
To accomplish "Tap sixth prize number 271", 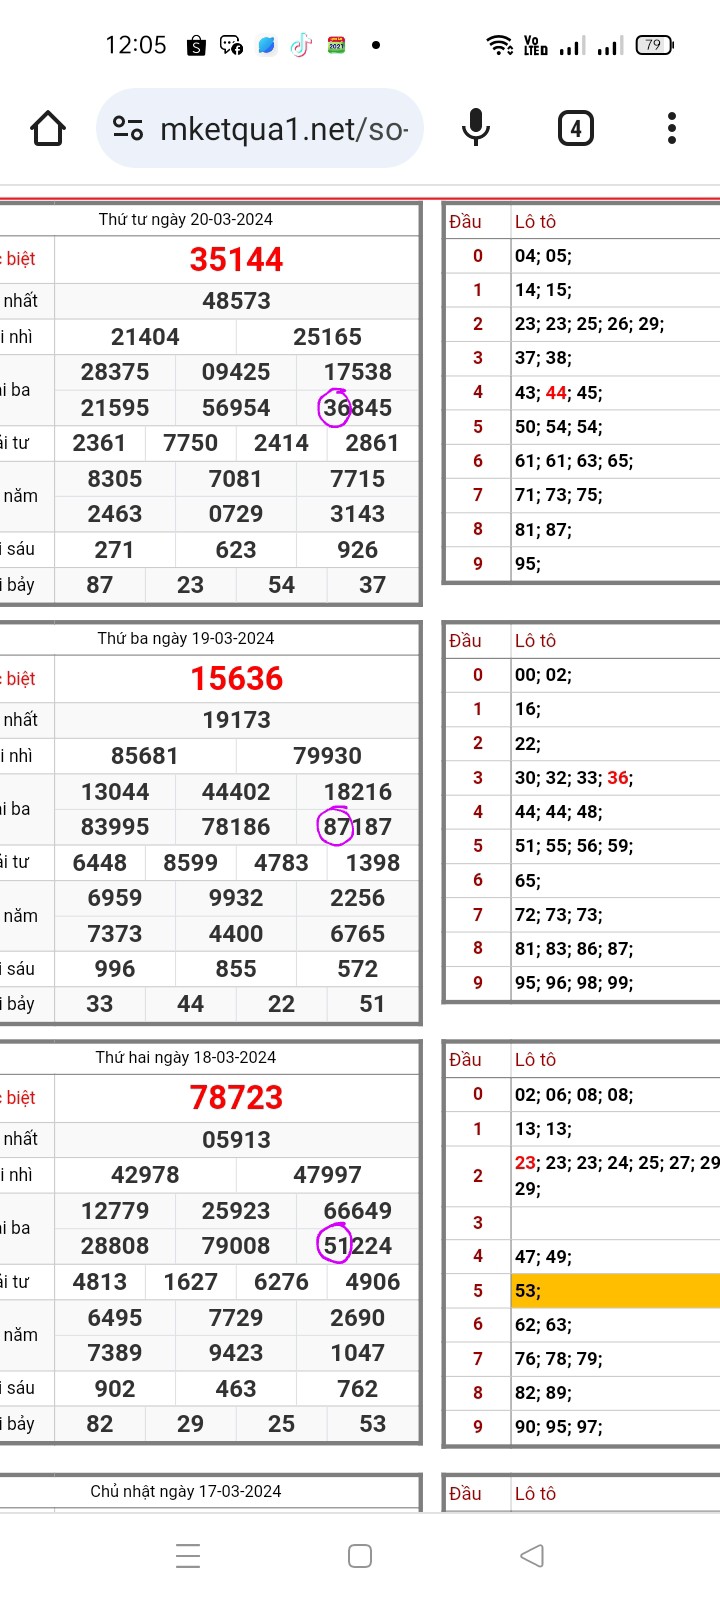I will 114,550.
